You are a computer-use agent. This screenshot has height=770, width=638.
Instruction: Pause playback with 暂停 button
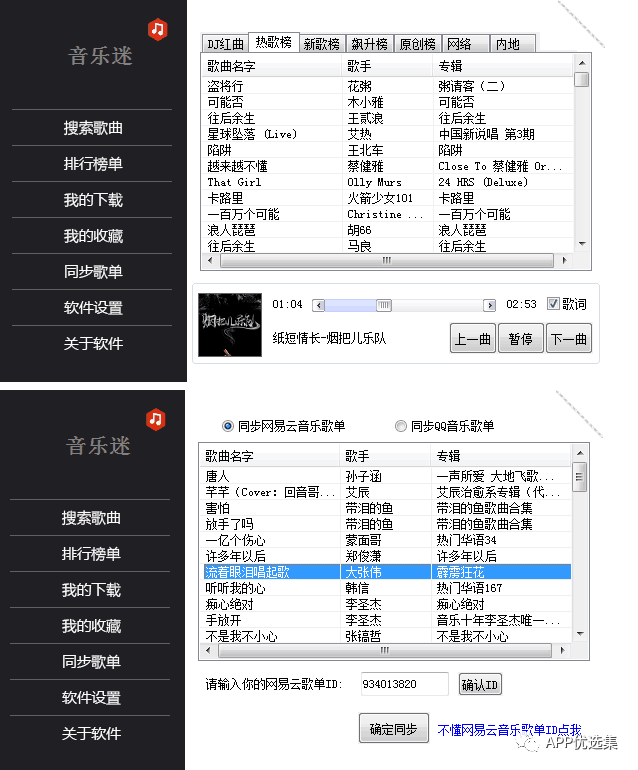[x=521, y=338]
